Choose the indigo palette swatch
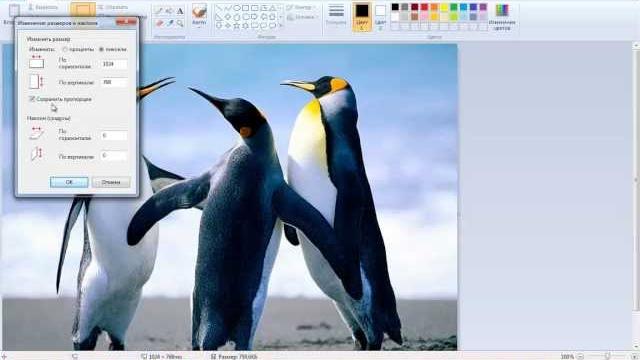Viewport: 640px width, 360px height. [x=473, y=7]
